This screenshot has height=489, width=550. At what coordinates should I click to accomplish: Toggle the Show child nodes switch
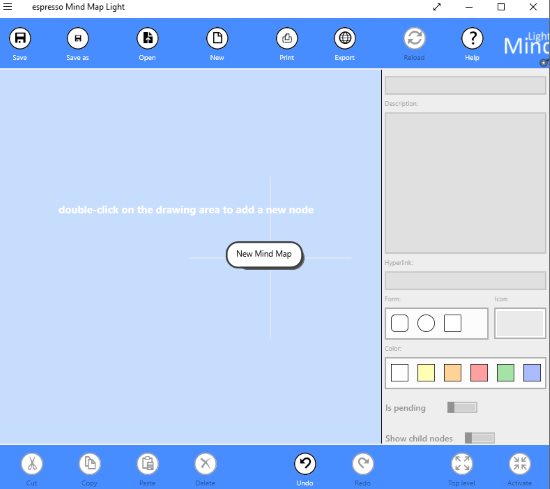click(480, 438)
